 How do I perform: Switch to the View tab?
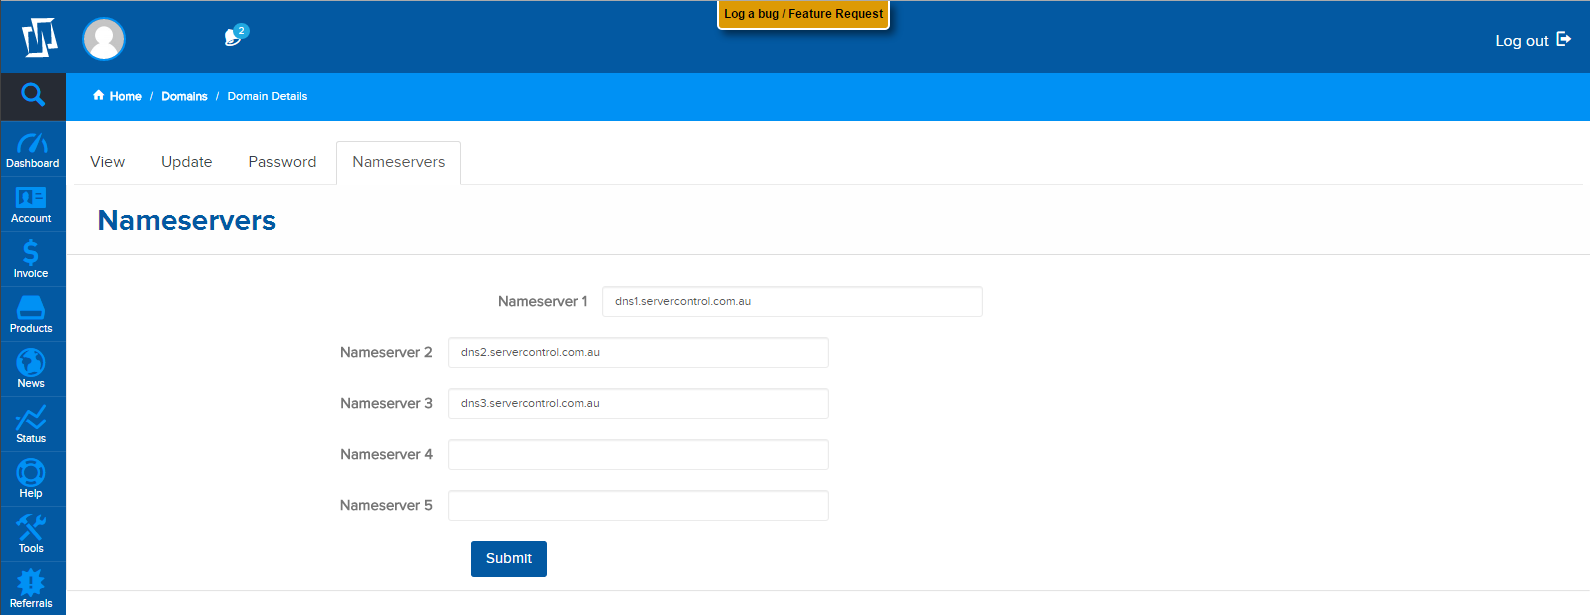pyautogui.click(x=108, y=162)
